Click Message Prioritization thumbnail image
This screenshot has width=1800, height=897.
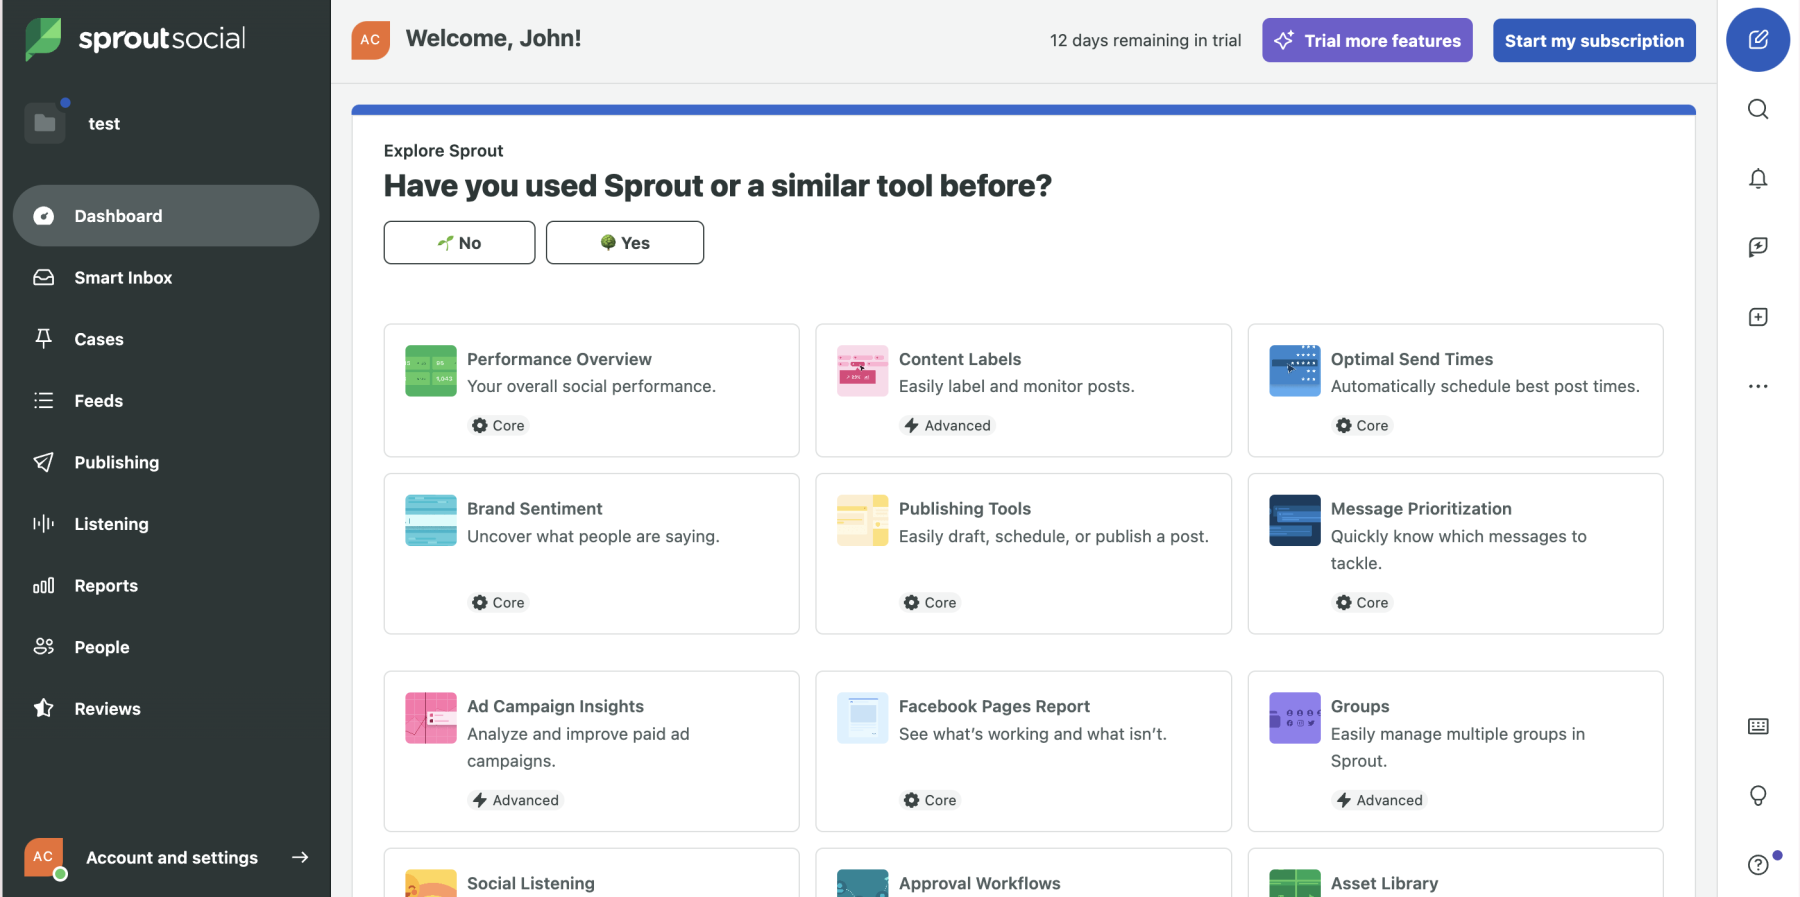pos(1295,520)
